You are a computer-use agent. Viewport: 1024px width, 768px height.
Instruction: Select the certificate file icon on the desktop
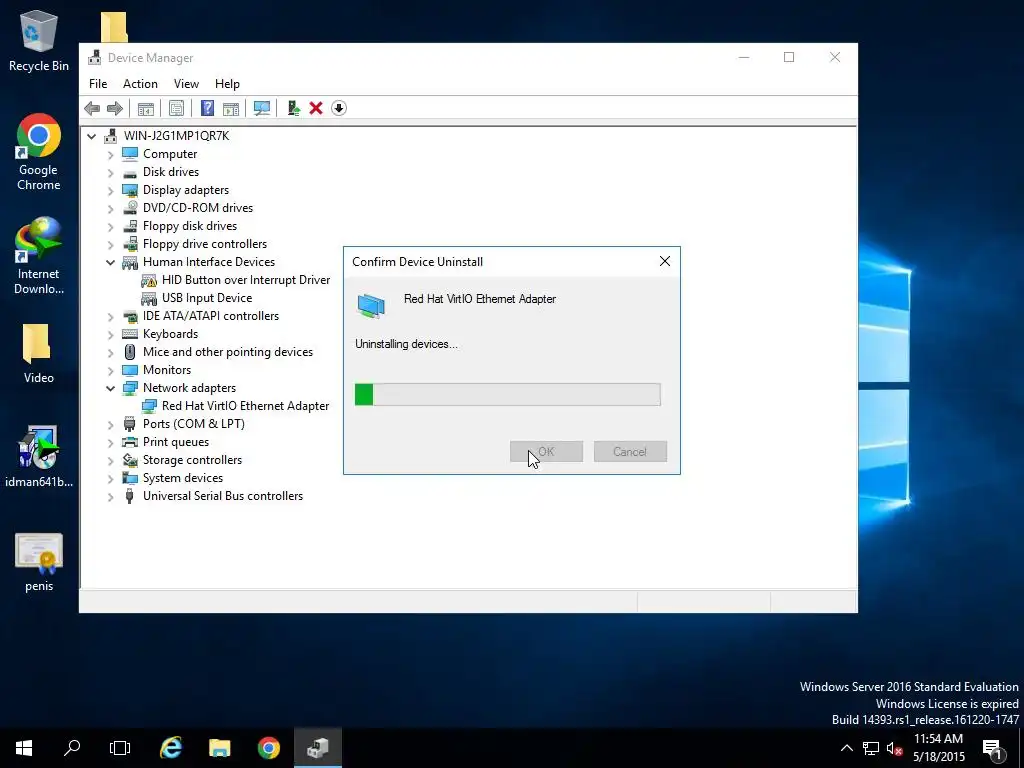click(39, 563)
